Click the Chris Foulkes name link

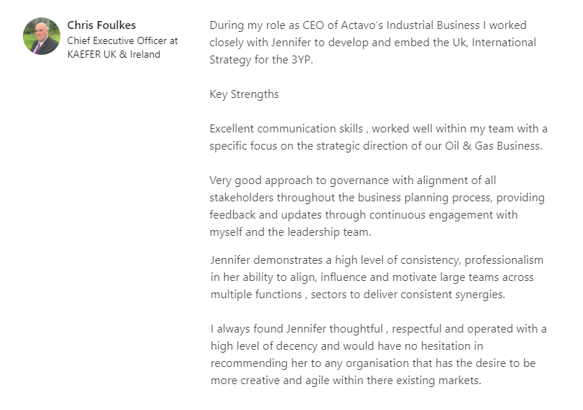point(102,25)
